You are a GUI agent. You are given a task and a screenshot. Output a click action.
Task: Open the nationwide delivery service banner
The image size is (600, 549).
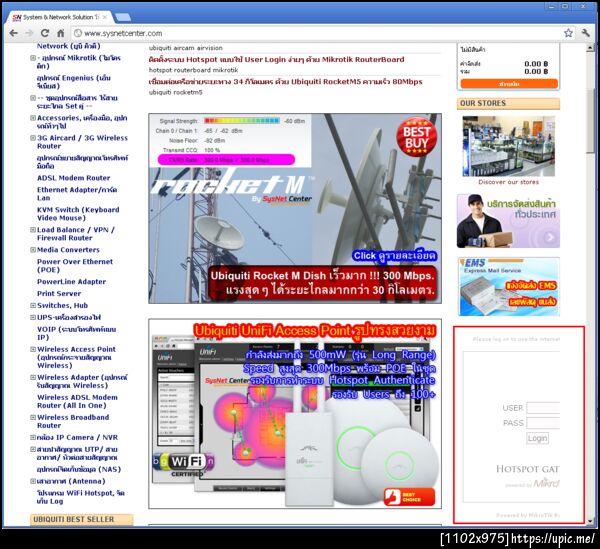coord(508,221)
